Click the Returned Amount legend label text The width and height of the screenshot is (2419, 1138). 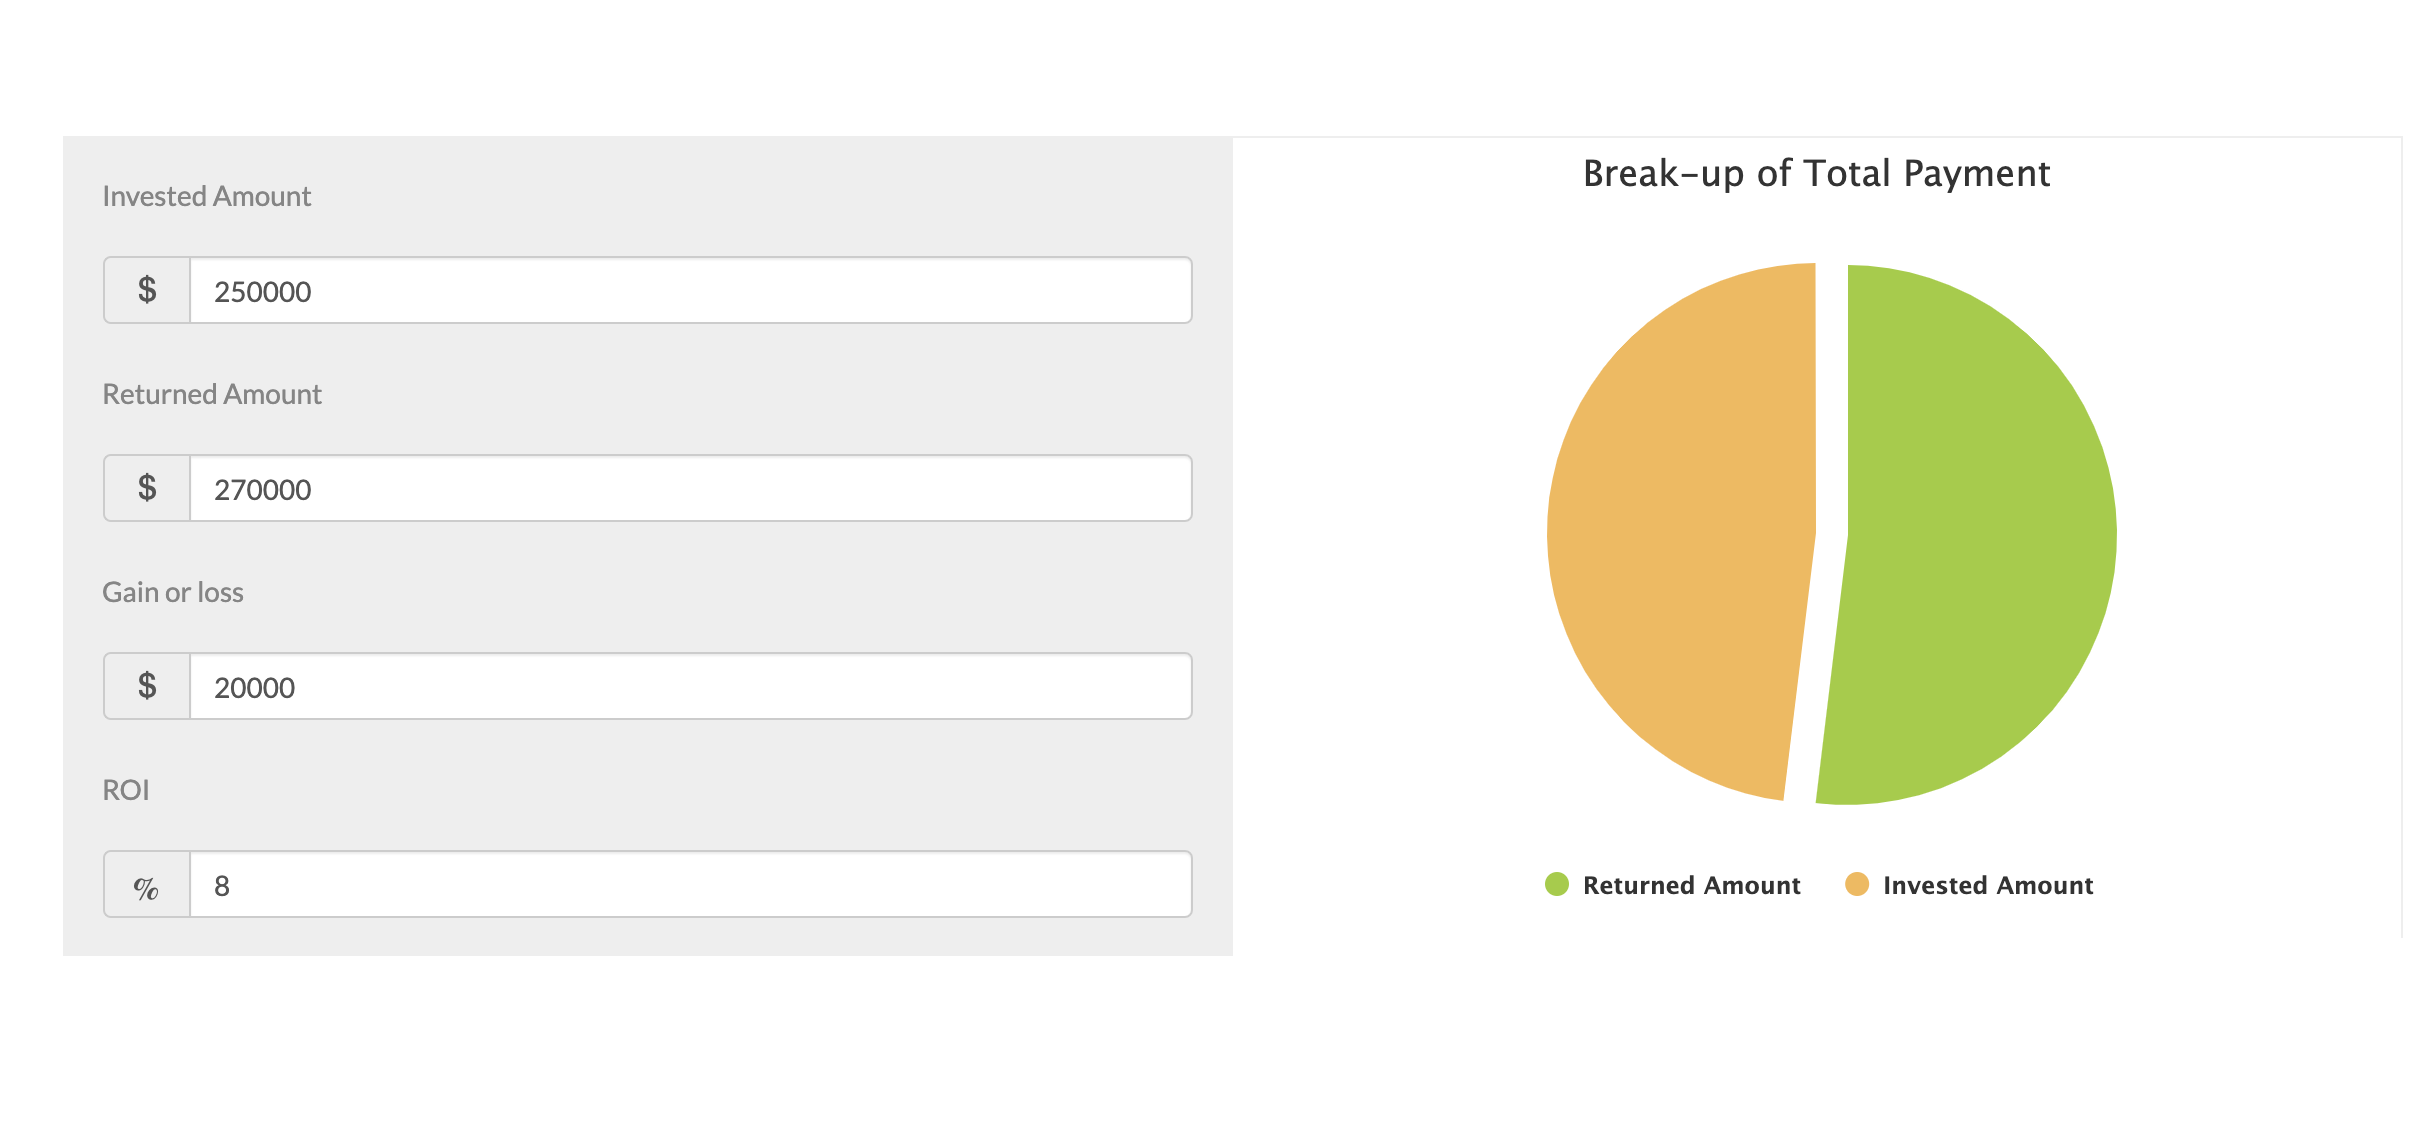pos(1691,886)
